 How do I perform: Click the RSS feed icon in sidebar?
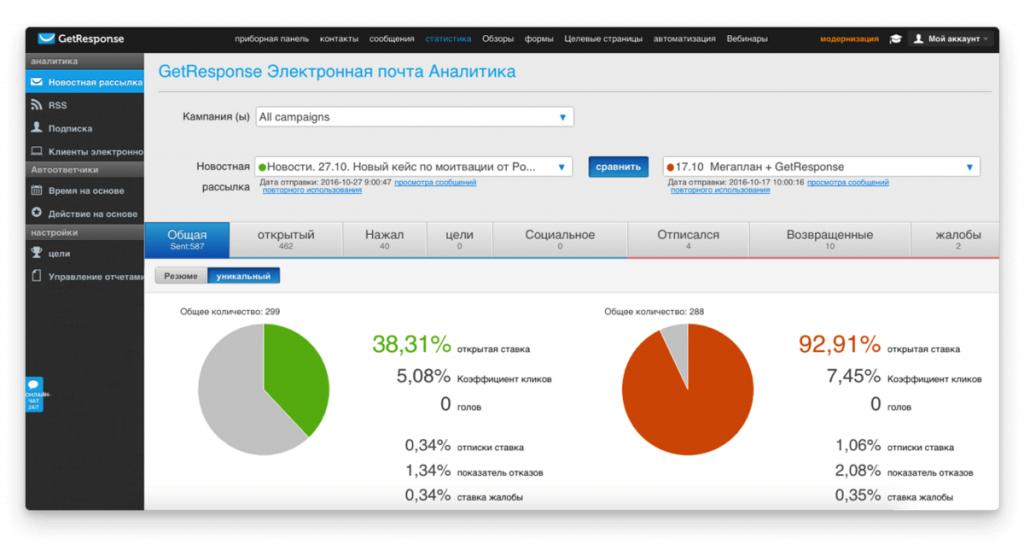37,105
